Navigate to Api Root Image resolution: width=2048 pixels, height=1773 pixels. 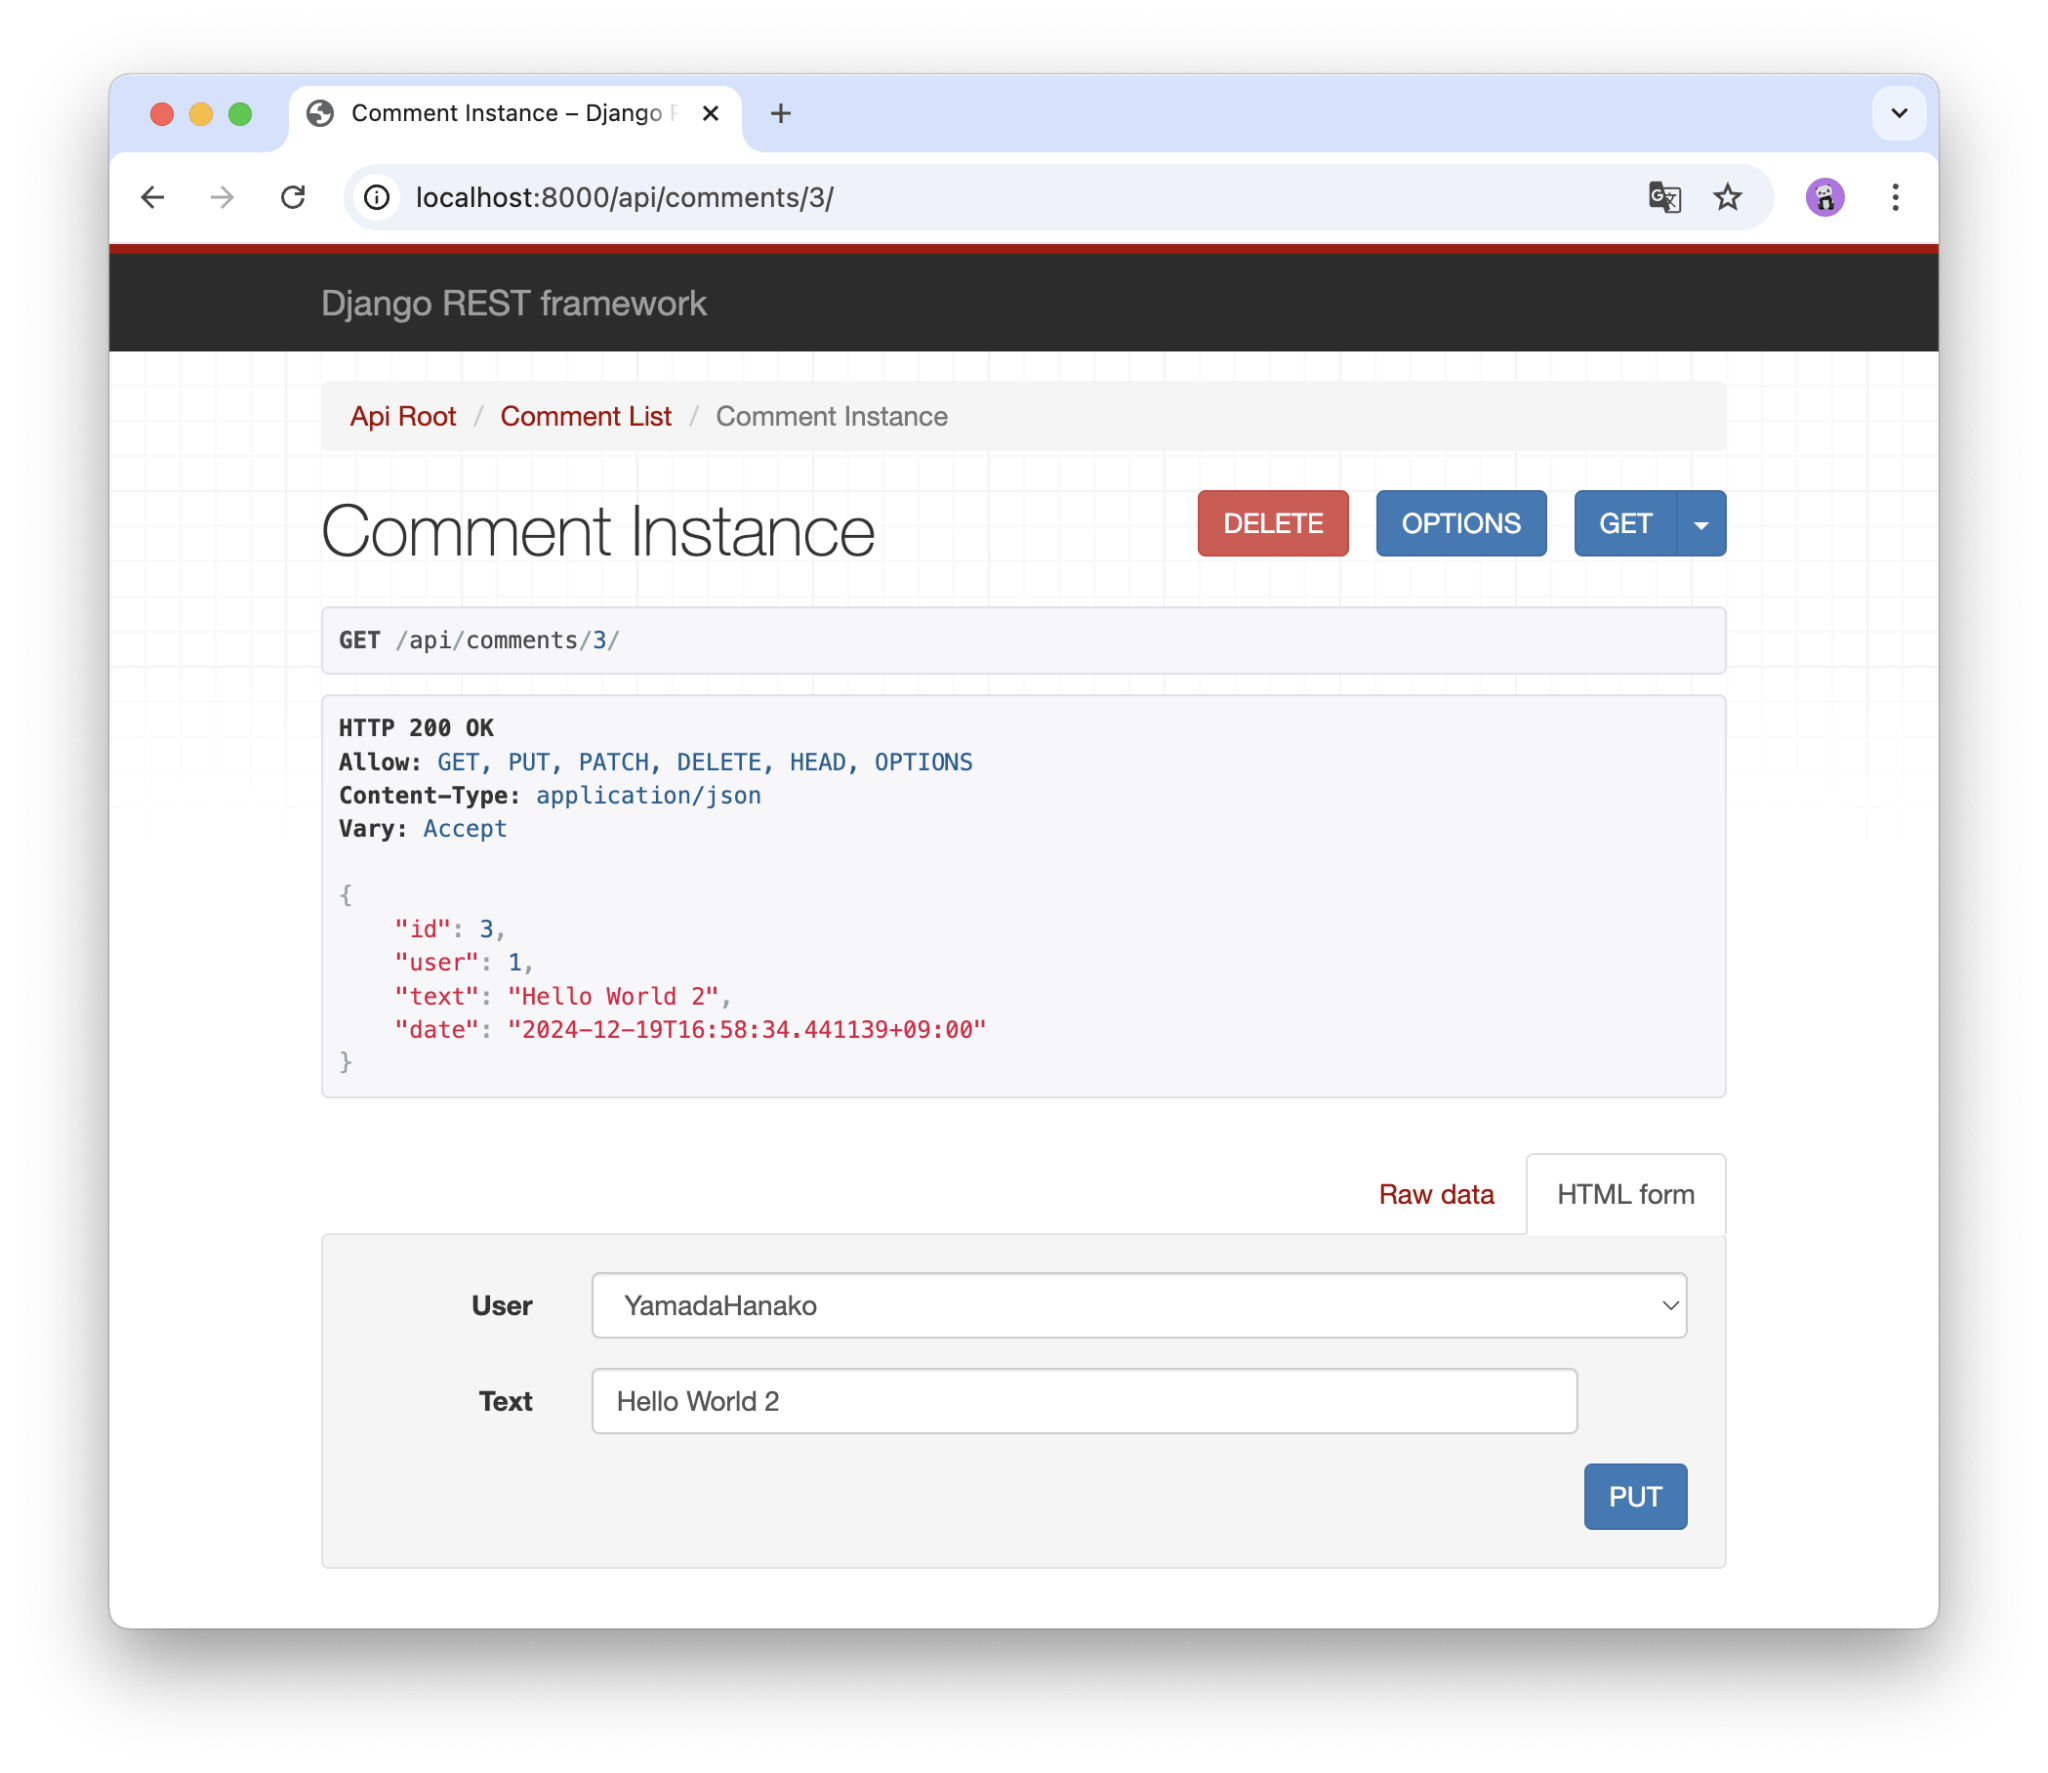pyautogui.click(x=403, y=416)
